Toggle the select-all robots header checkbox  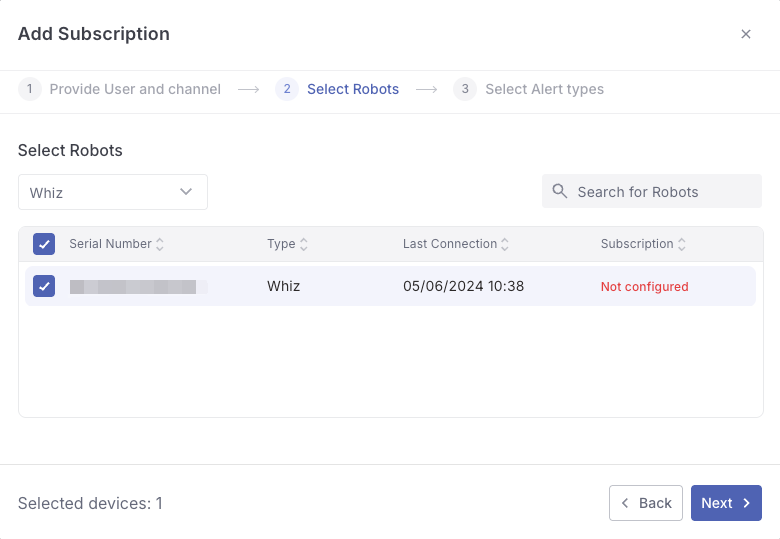tap(44, 244)
